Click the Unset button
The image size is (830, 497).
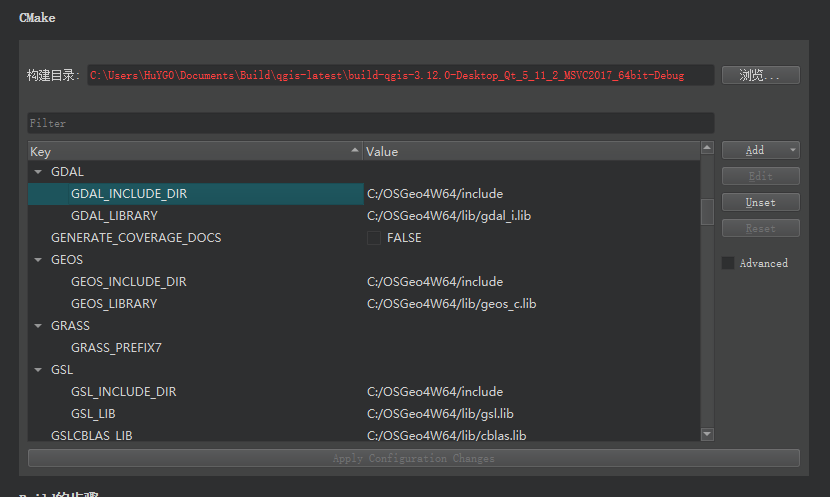click(x=760, y=202)
